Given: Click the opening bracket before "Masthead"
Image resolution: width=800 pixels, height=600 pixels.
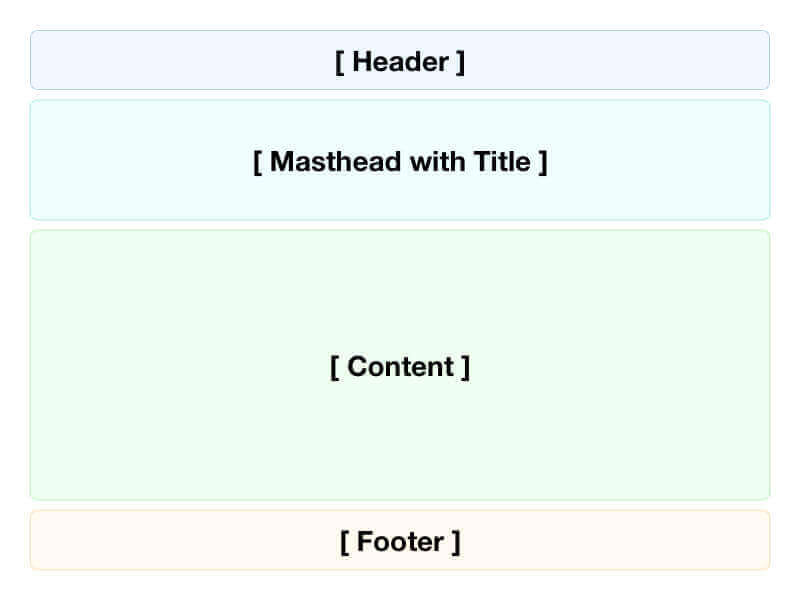Looking at the screenshot, I should tap(258, 161).
